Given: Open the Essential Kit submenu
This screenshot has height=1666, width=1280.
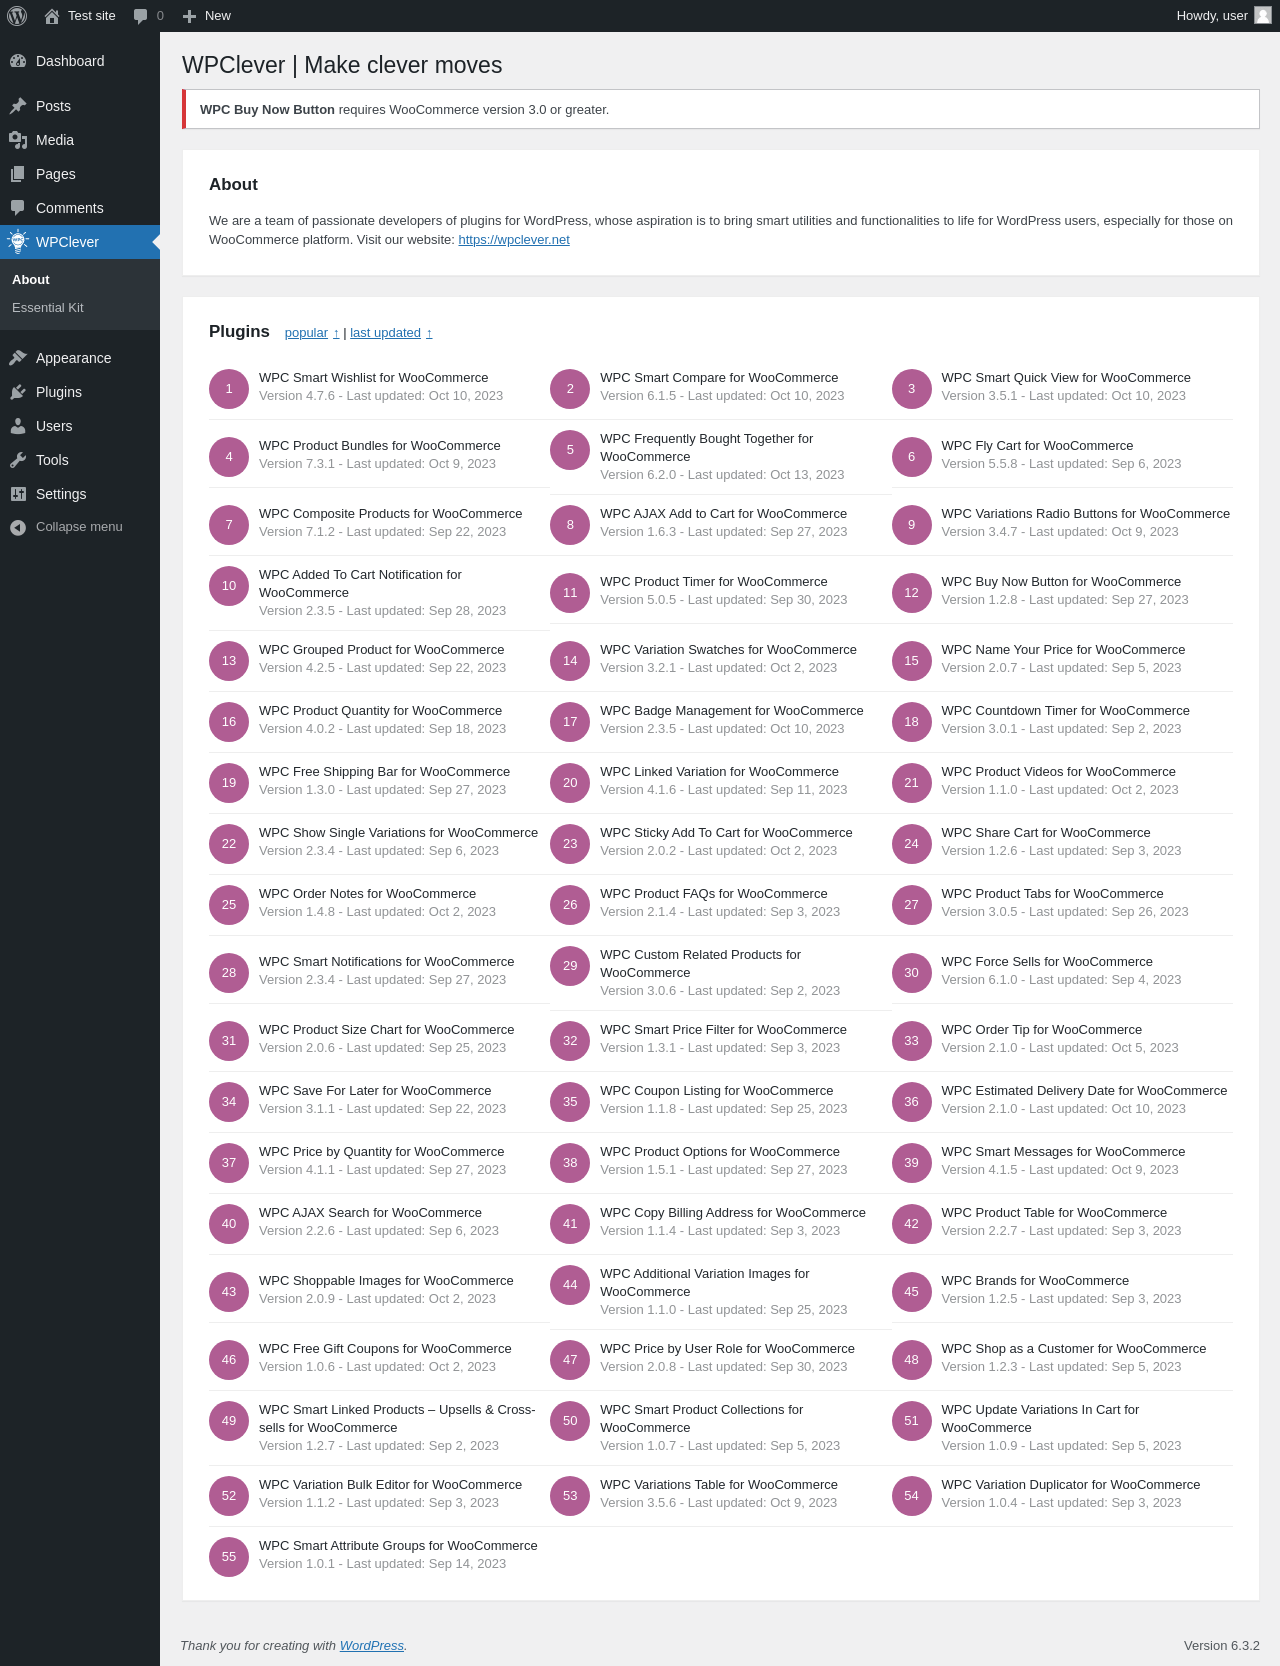Looking at the screenshot, I should coord(80,308).
